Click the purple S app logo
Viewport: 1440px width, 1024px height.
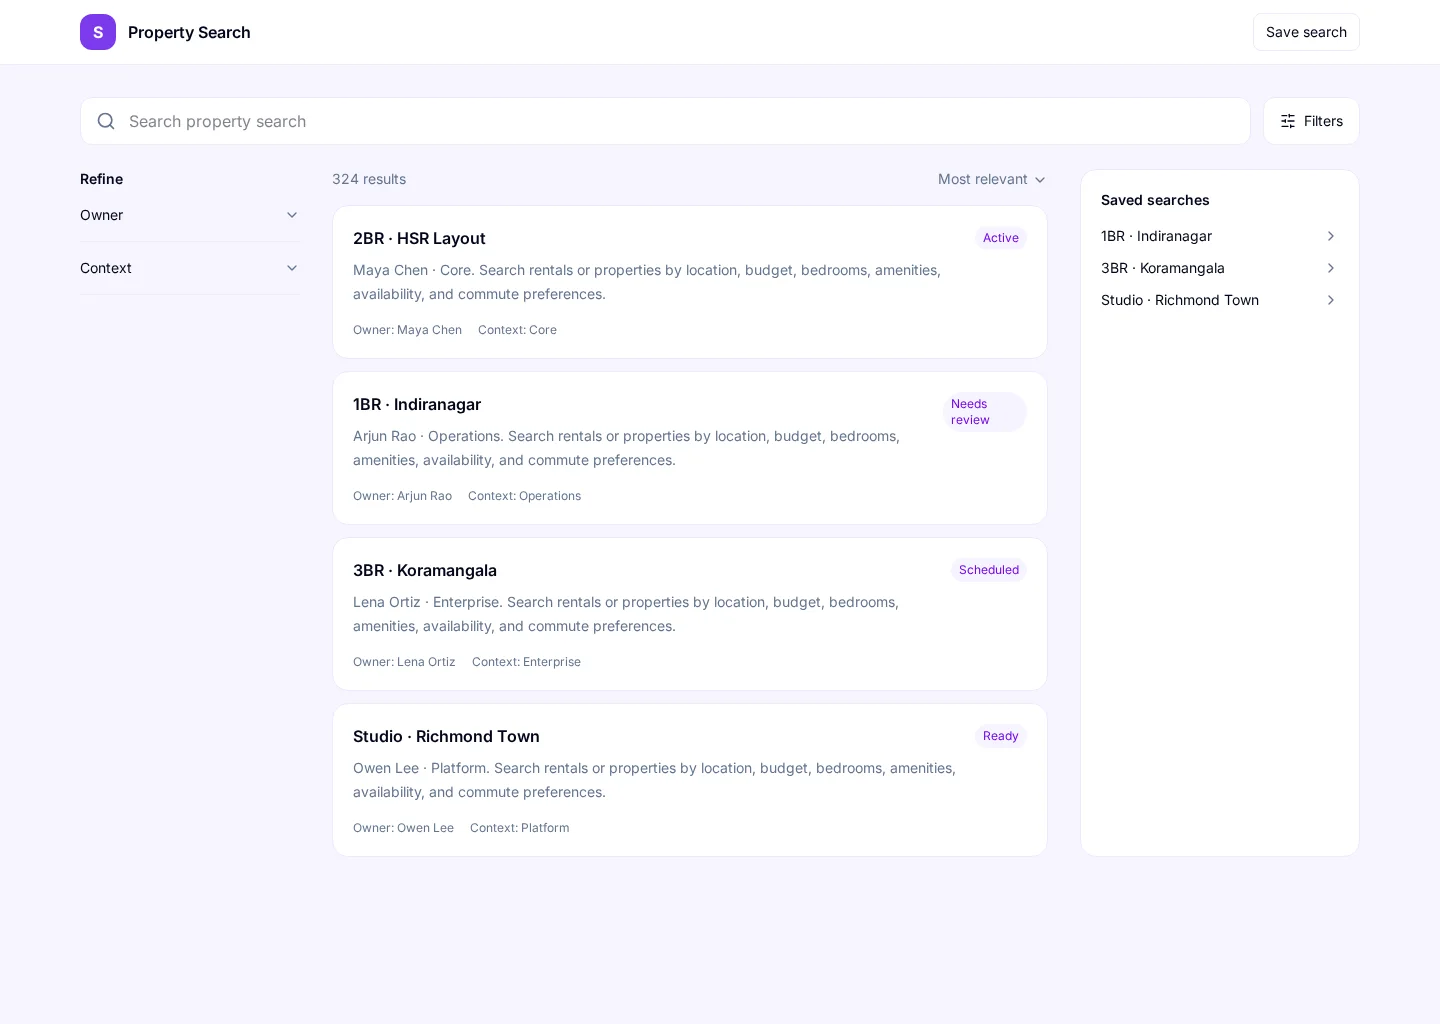pos(98,32)
